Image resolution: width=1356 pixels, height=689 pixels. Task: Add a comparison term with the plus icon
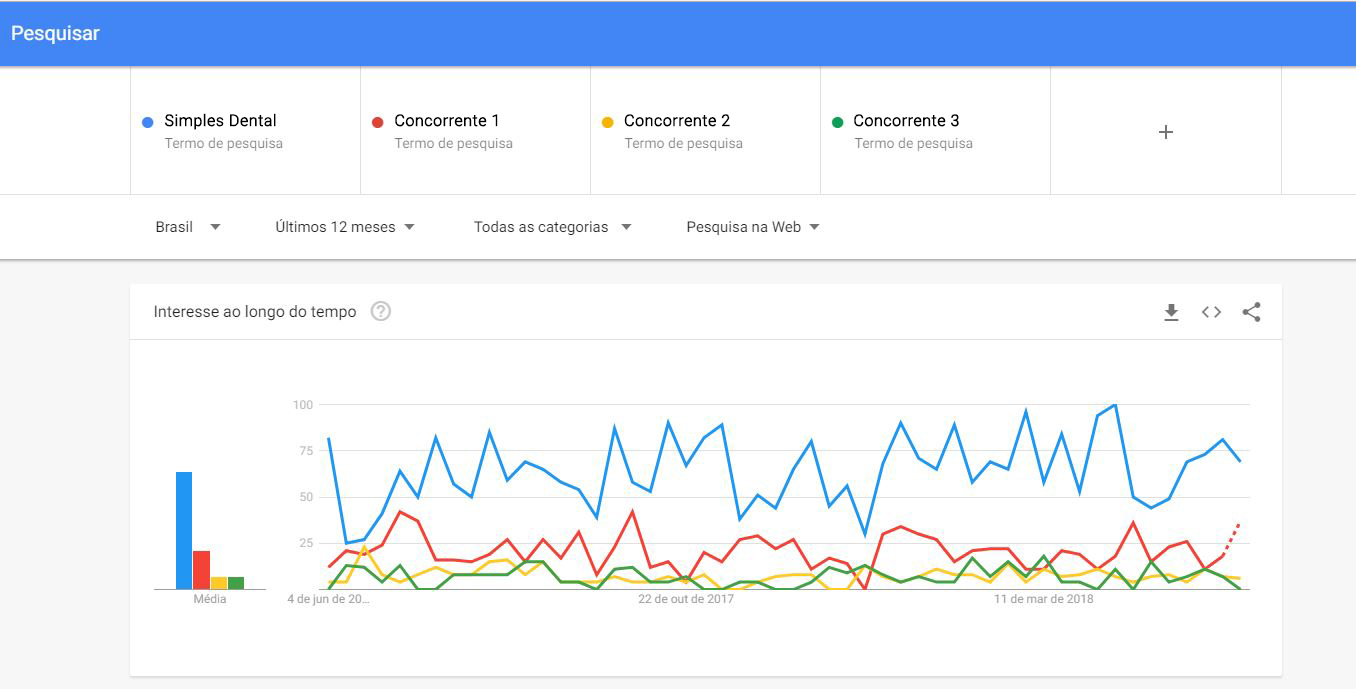click(1165, 132)
